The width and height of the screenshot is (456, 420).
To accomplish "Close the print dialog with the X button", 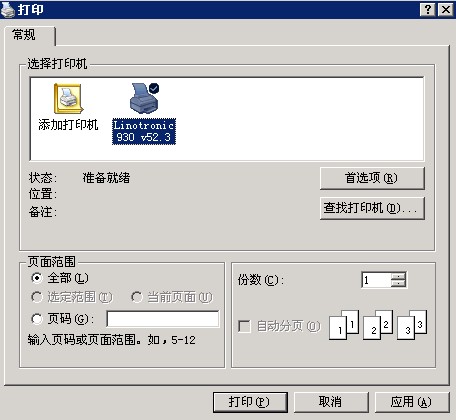I will click(446, 9).
